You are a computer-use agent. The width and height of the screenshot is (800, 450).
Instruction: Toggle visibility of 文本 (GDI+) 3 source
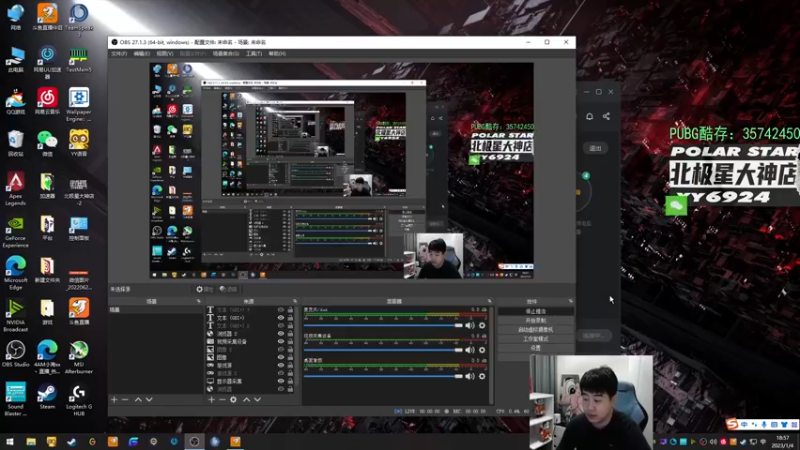pos(281,310)
